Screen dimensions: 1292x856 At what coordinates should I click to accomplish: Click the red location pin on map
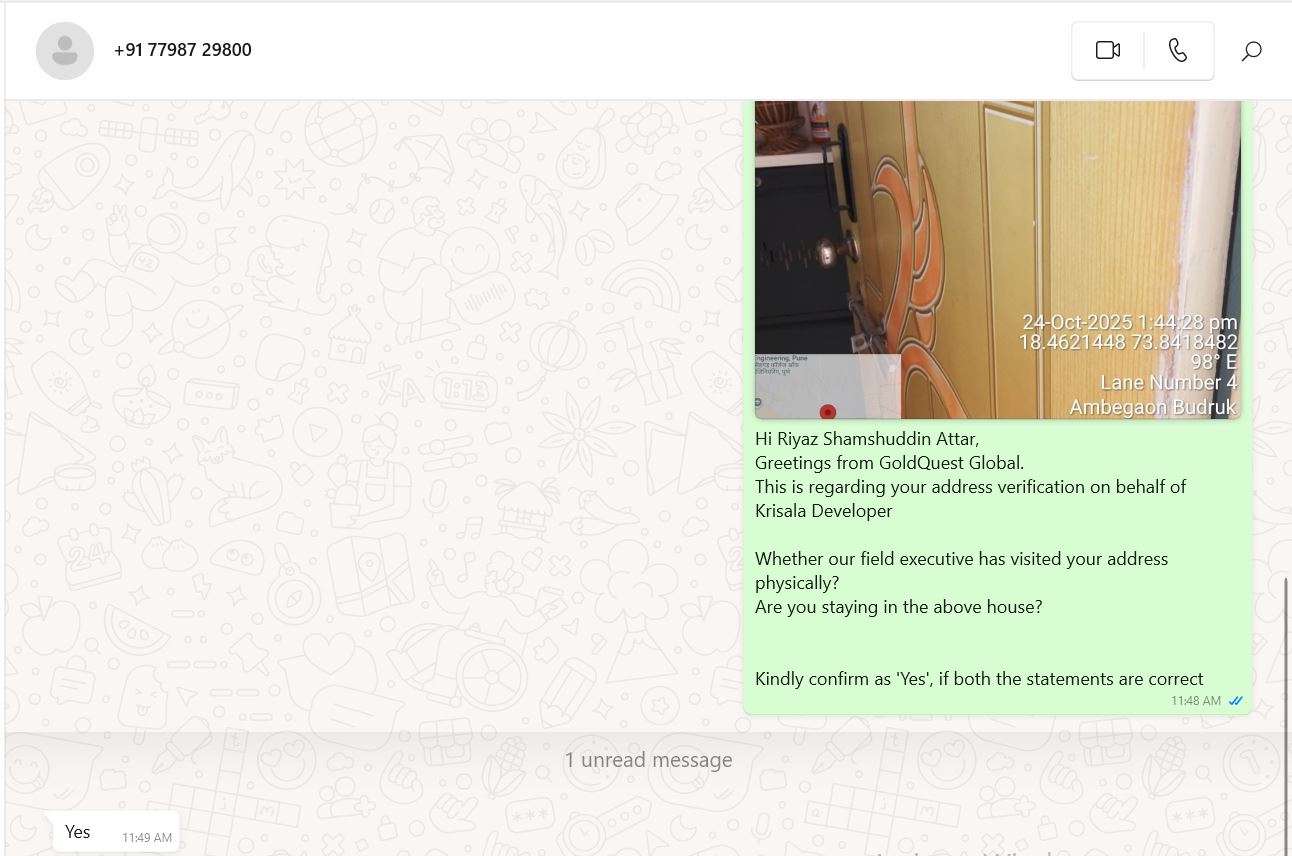[827, 411]
